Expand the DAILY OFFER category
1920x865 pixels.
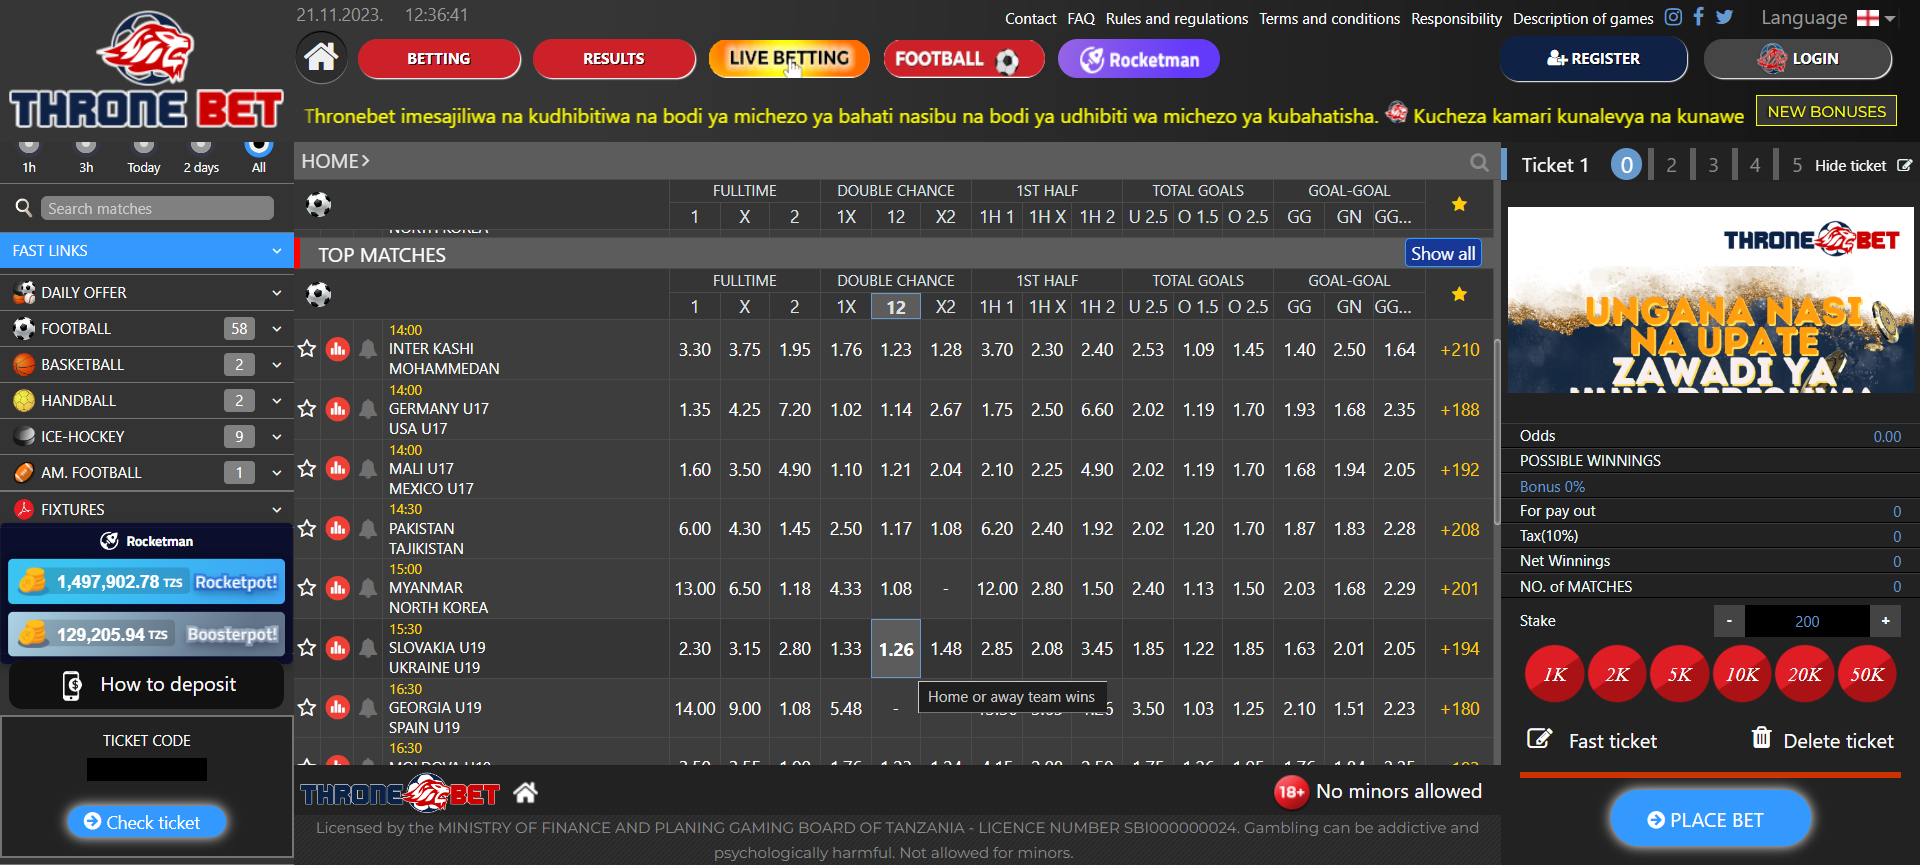(147, 293)
